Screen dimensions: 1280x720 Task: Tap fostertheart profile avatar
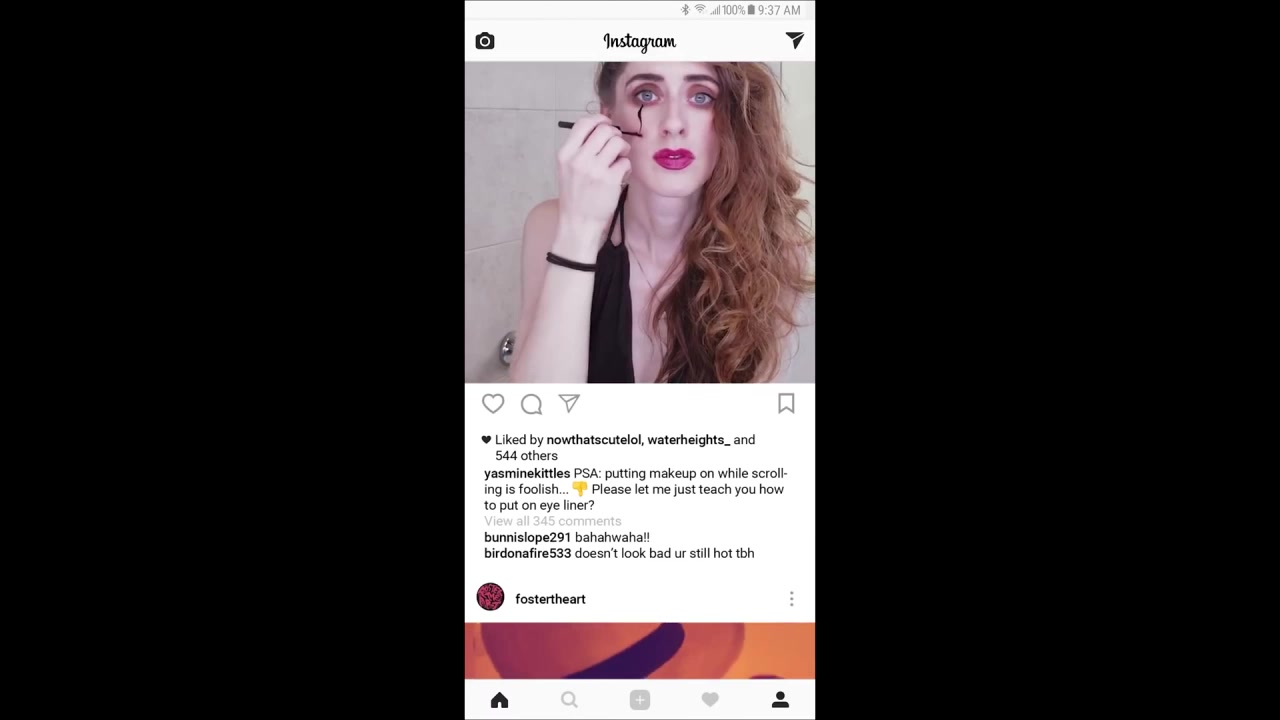point(490,597)
